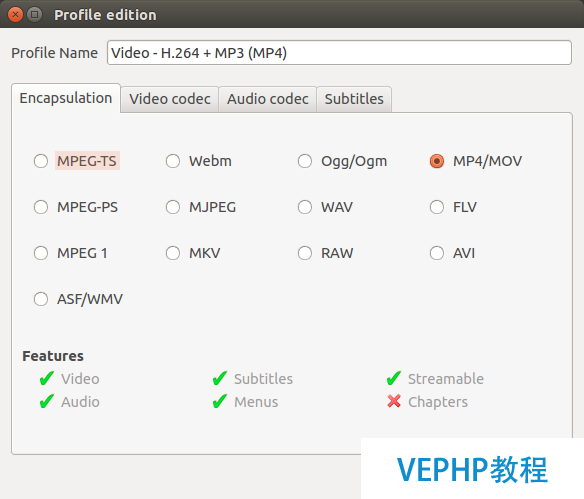Click the green checkmark beside Streamable
This screenshot has height=499, width=584.
(x=394, y=378)
